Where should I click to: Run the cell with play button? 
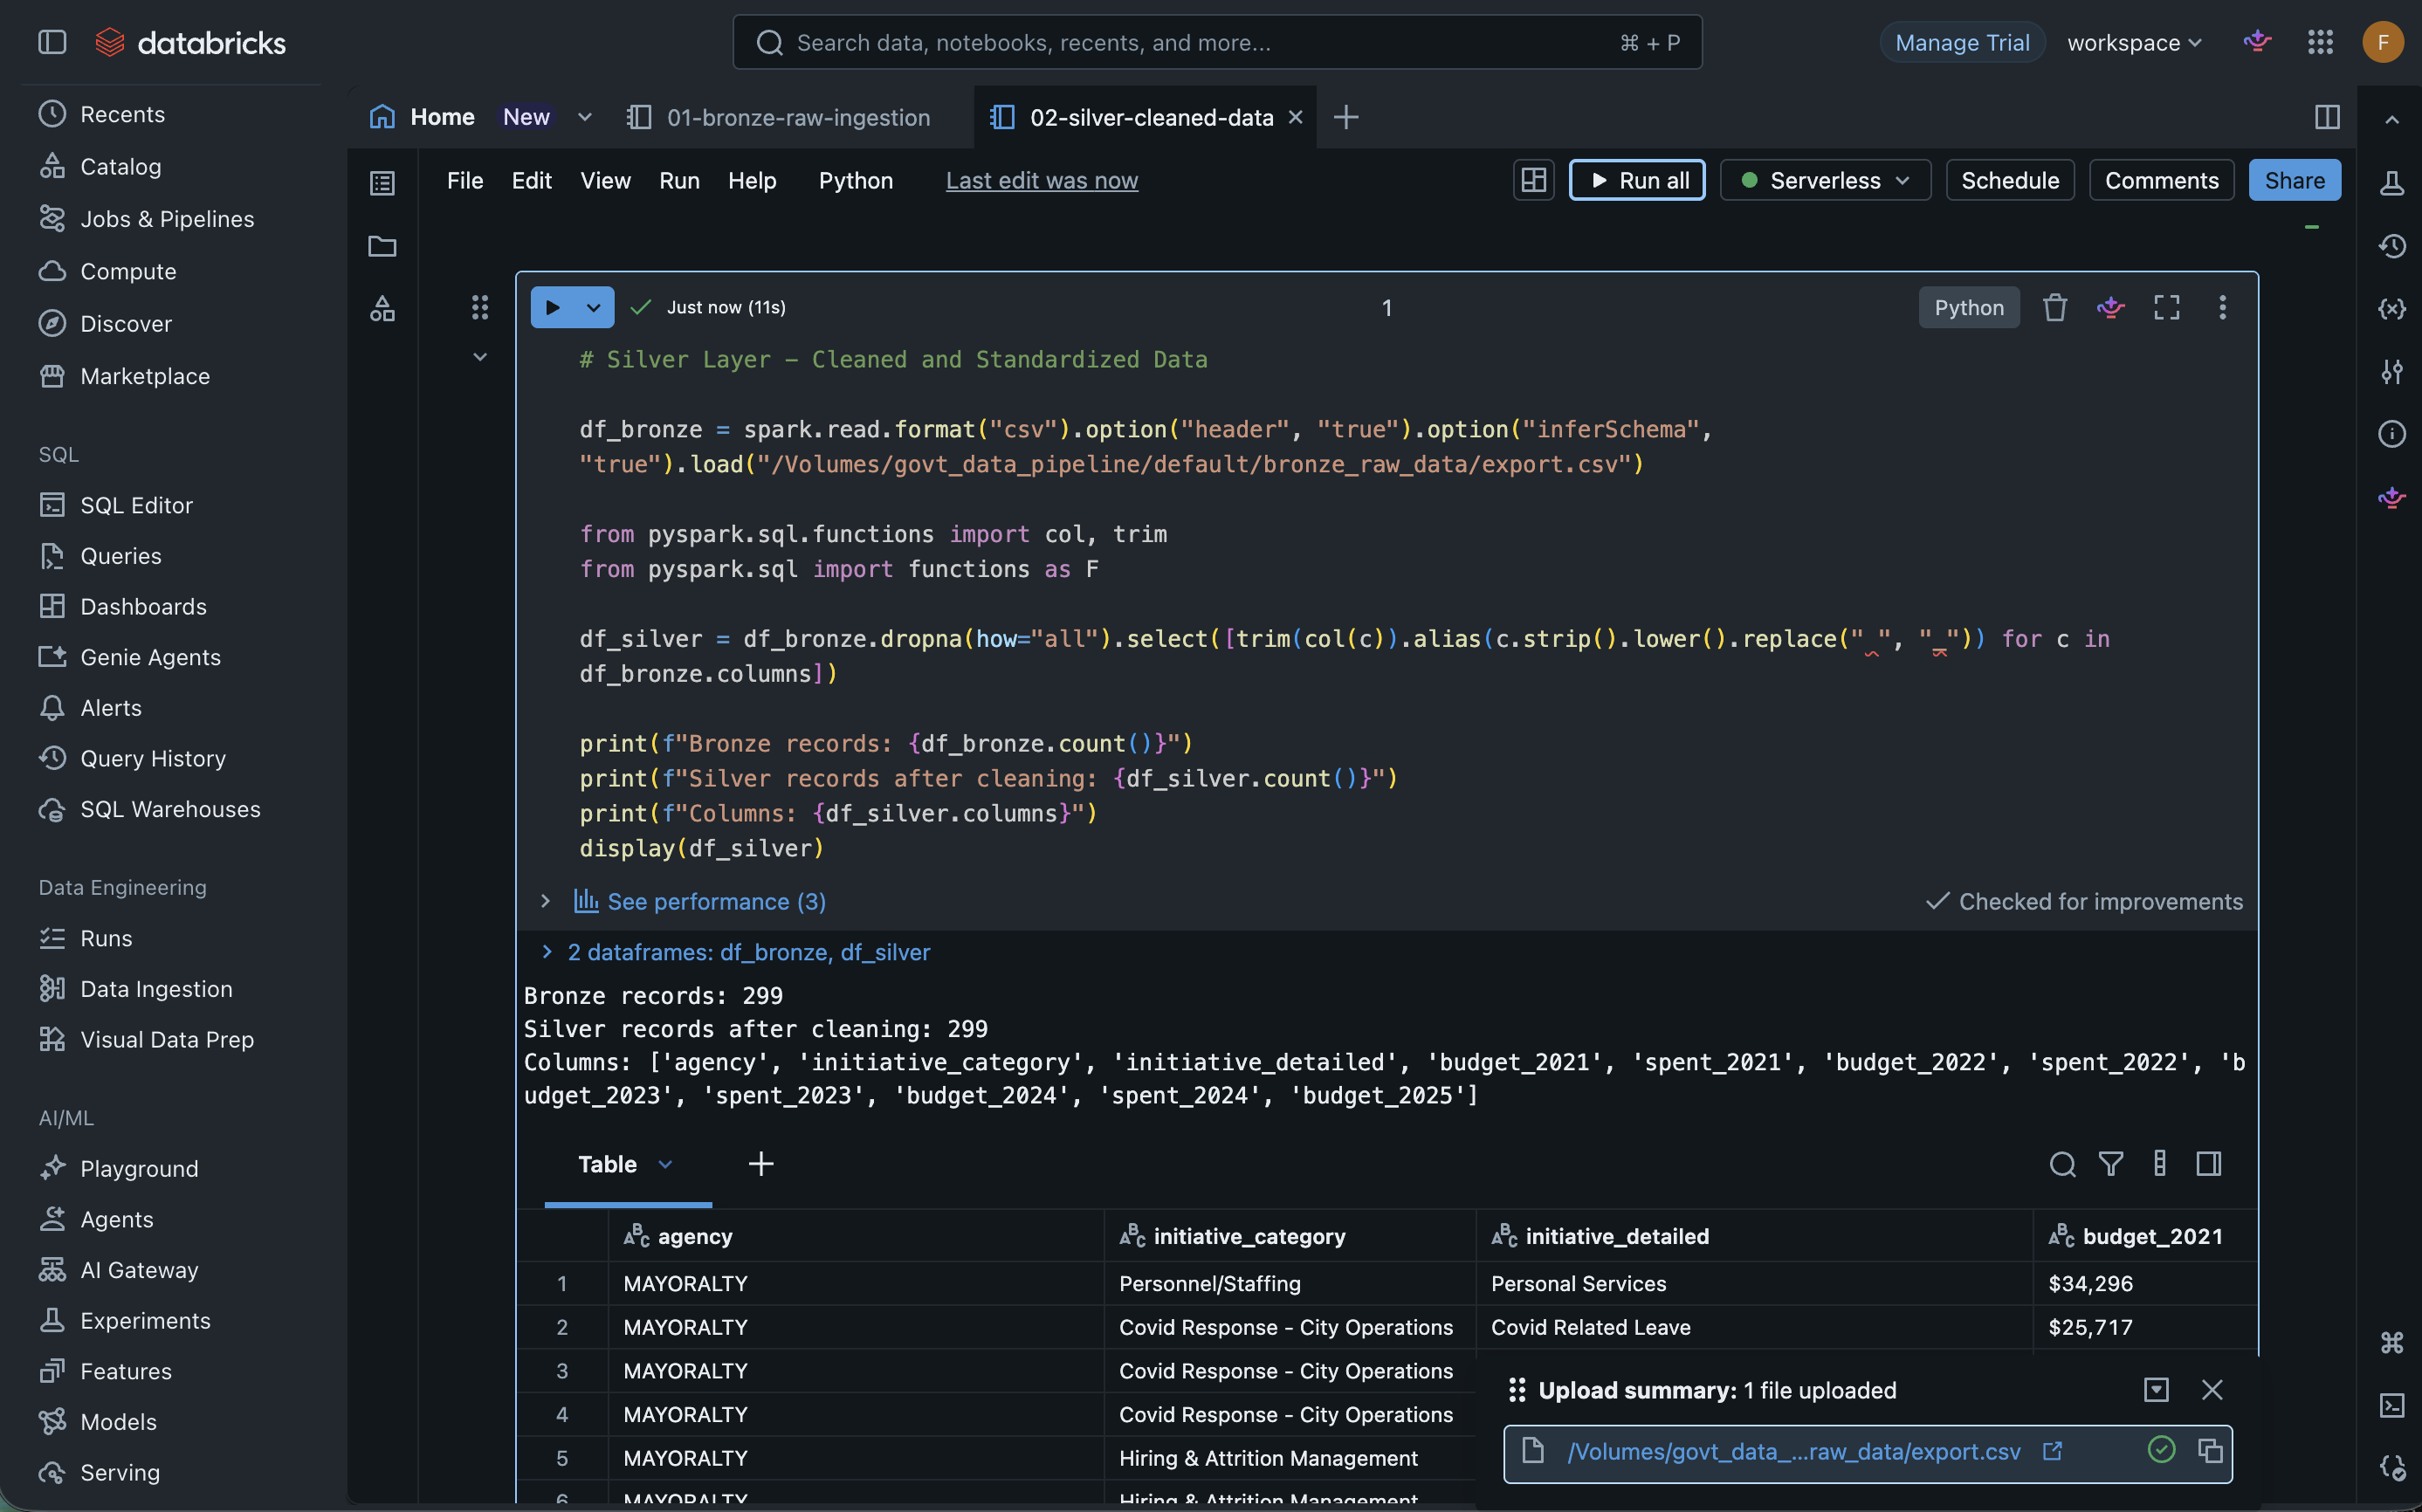(552, 307)
